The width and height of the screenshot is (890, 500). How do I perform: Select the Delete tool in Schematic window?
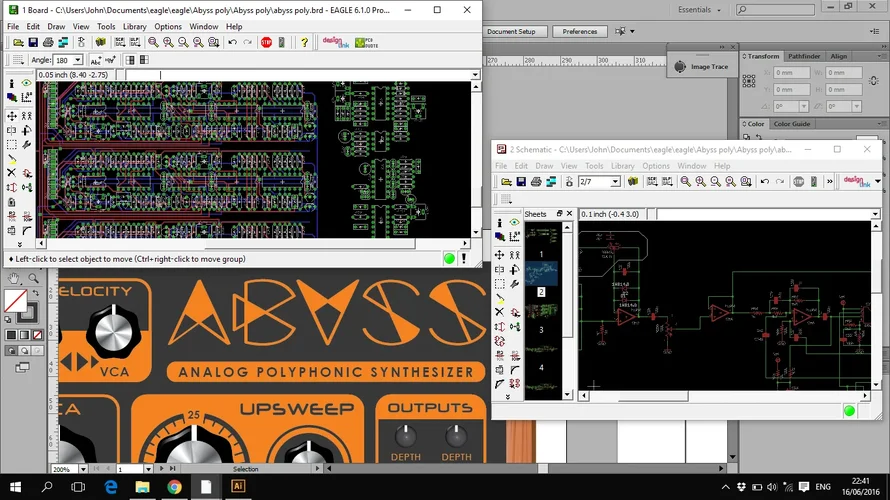499,312
